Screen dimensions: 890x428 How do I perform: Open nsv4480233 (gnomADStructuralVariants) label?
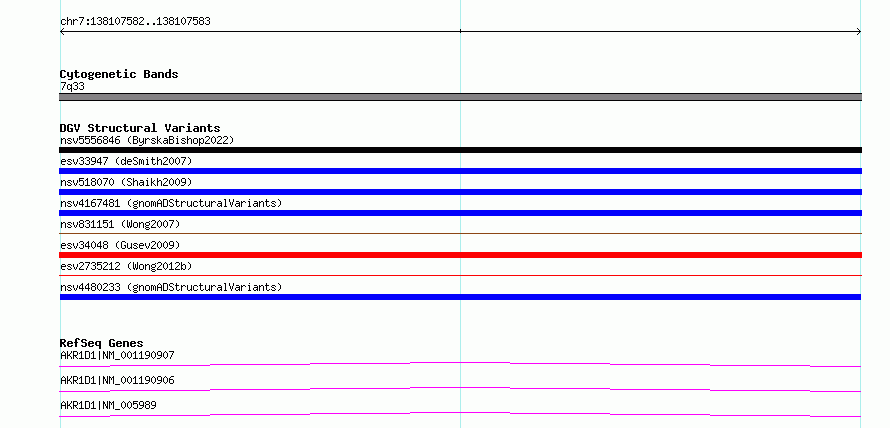[171, 287]
